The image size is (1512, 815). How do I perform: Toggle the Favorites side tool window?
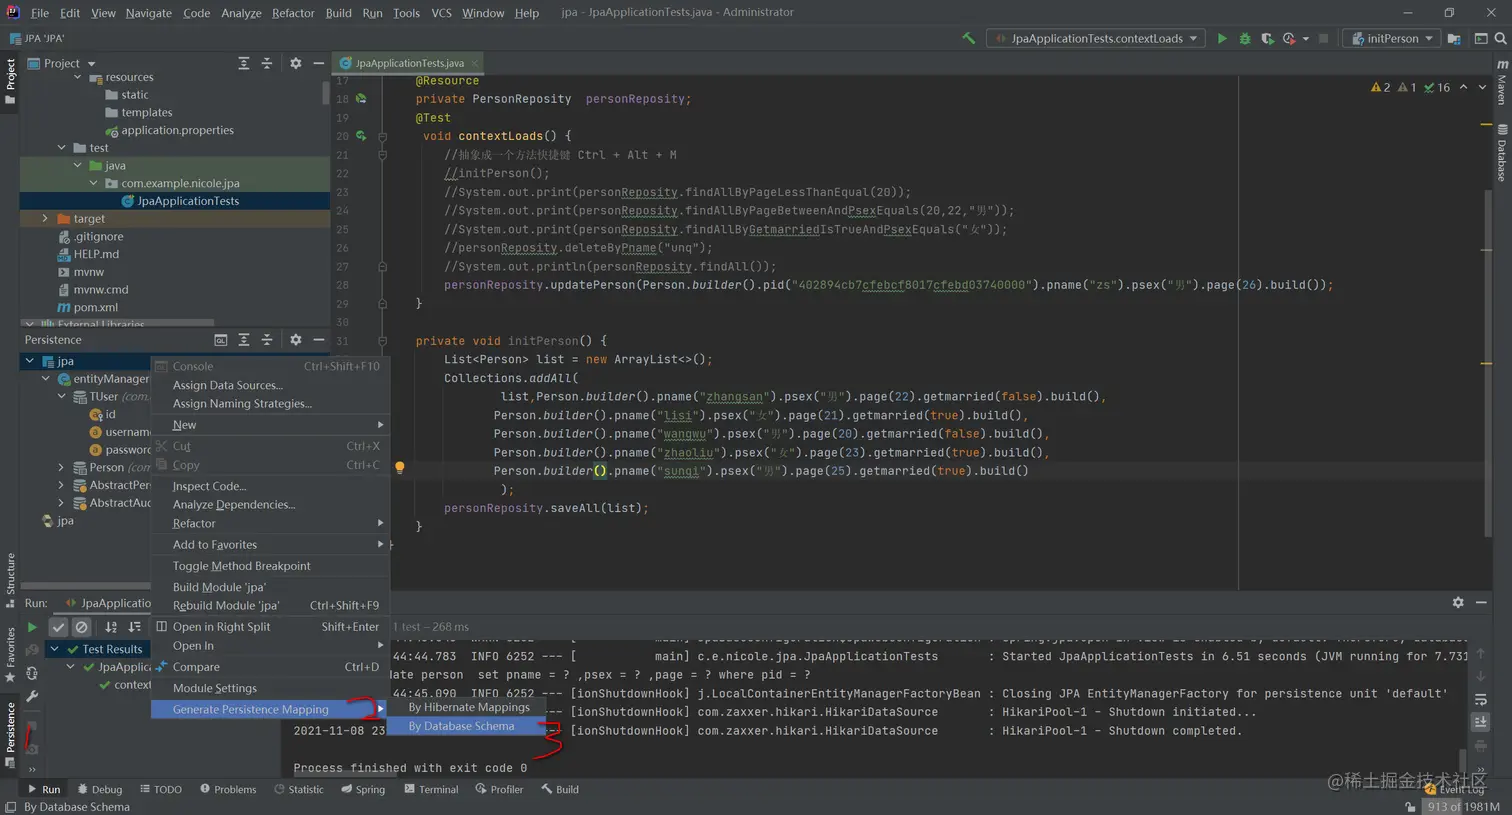coord(10,654)
